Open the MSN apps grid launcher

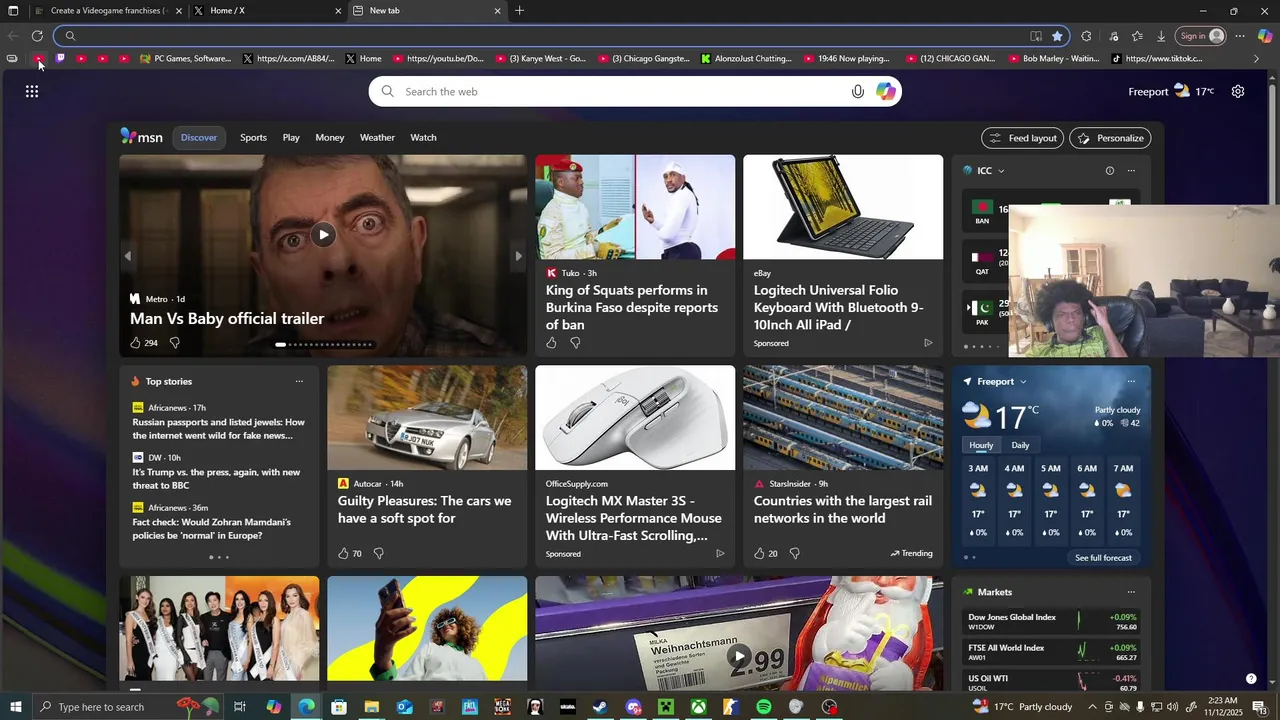32,91
